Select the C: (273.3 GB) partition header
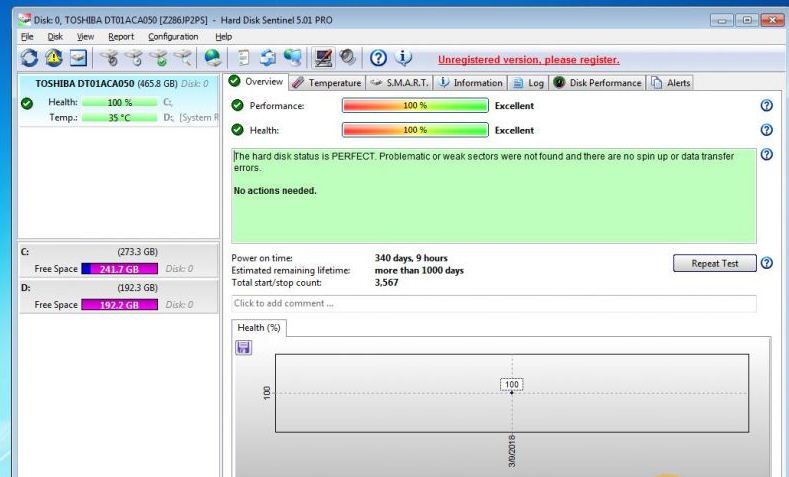 tap(119, 252)
